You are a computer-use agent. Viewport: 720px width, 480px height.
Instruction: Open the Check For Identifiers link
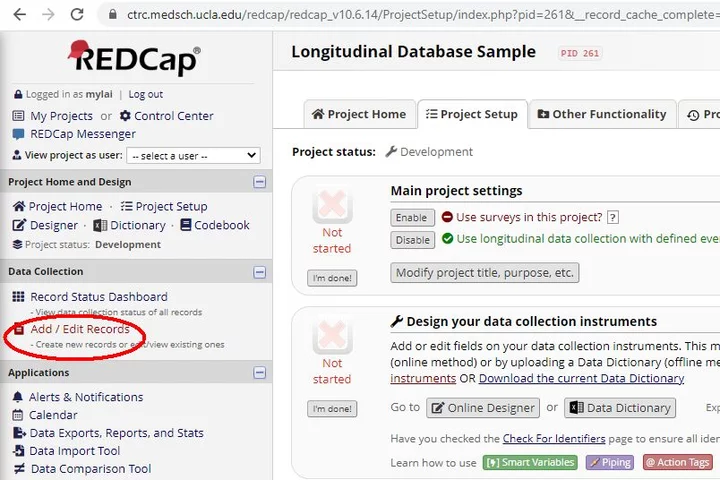pos(554,439)
